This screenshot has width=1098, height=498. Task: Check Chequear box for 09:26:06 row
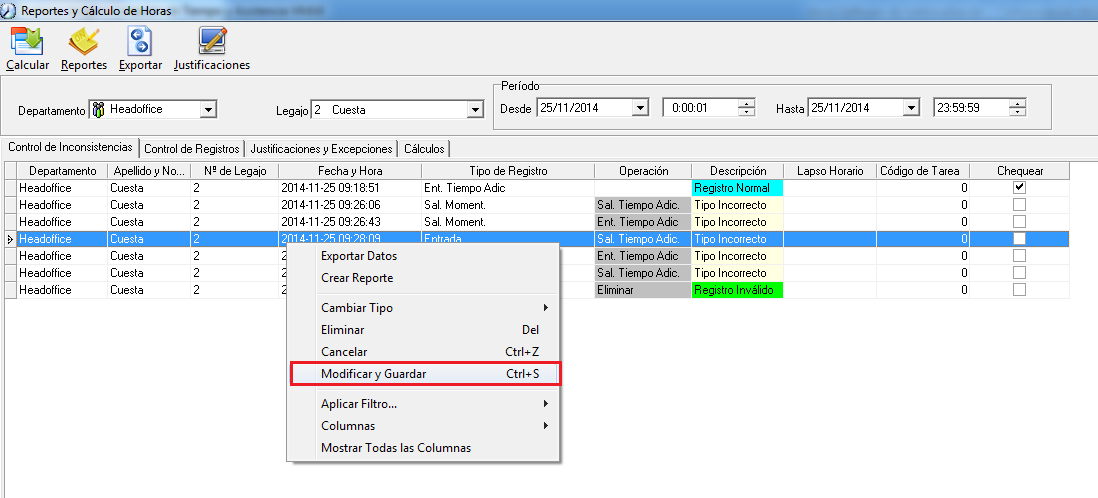click(1020, 205)
